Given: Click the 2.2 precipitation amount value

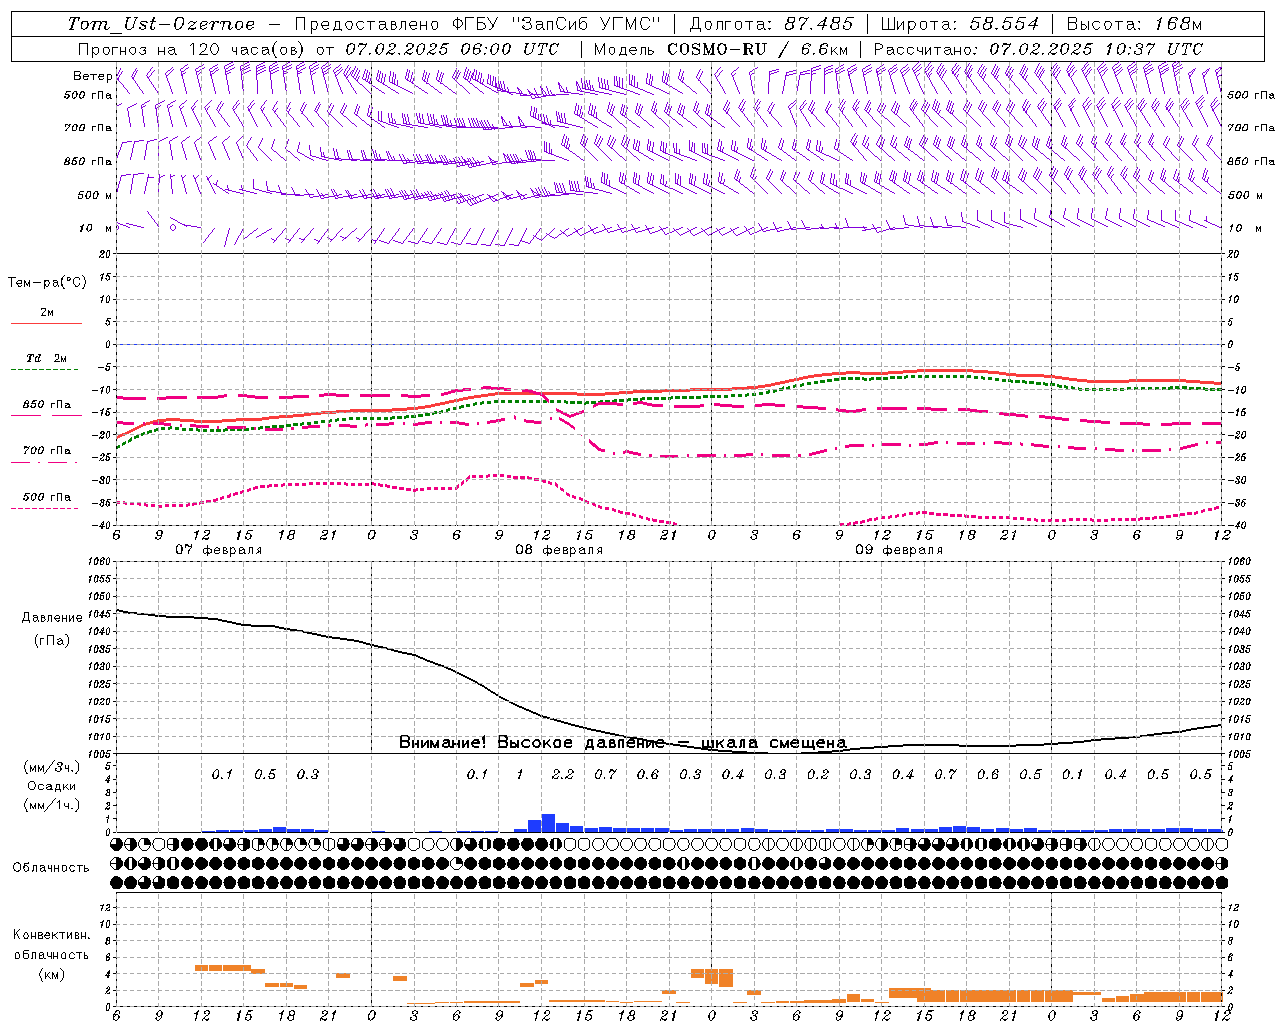Looking at the screenshot, I should [x=563, y=775].
